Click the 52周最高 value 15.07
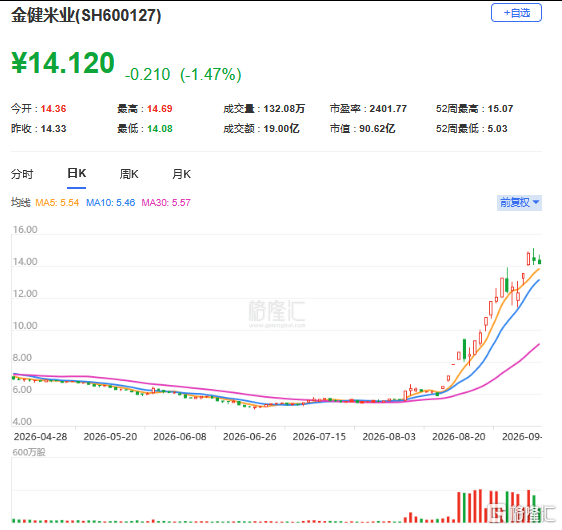Screen dimensions: 562x530 click(x=500, y=109)
